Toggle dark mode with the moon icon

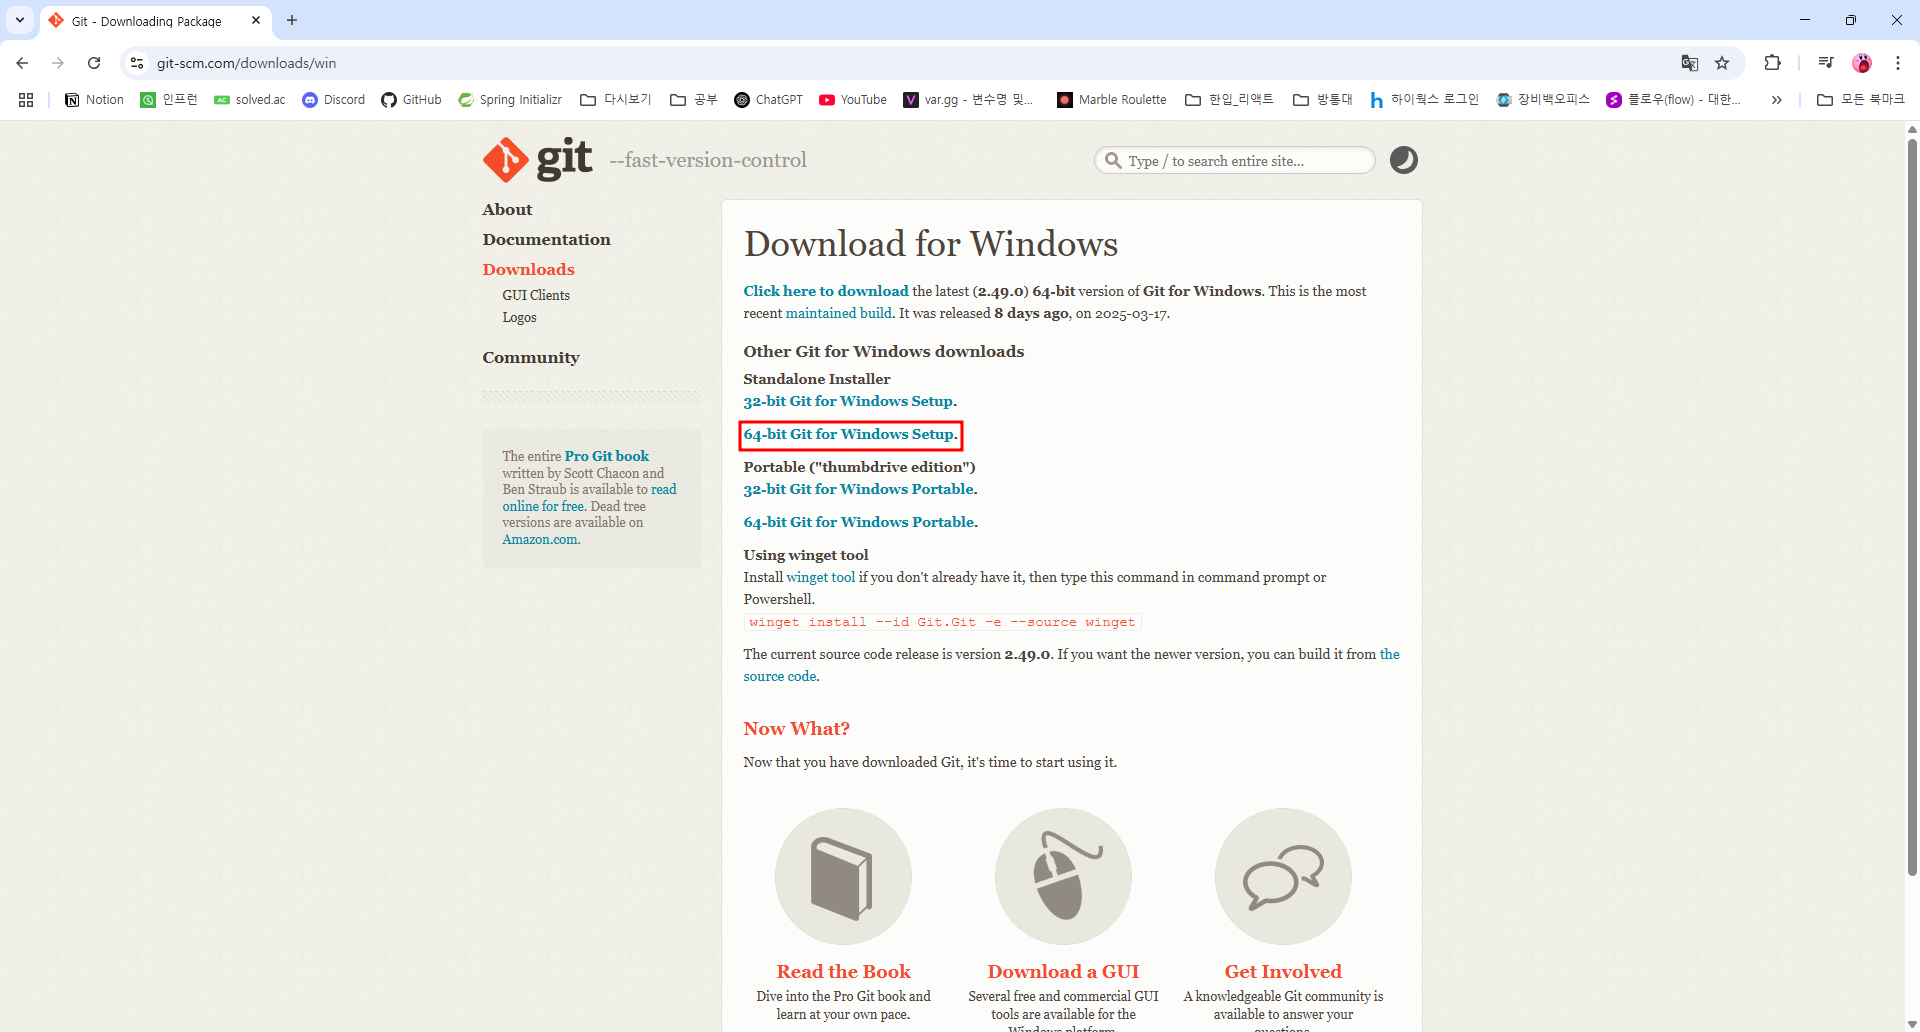1404,160
